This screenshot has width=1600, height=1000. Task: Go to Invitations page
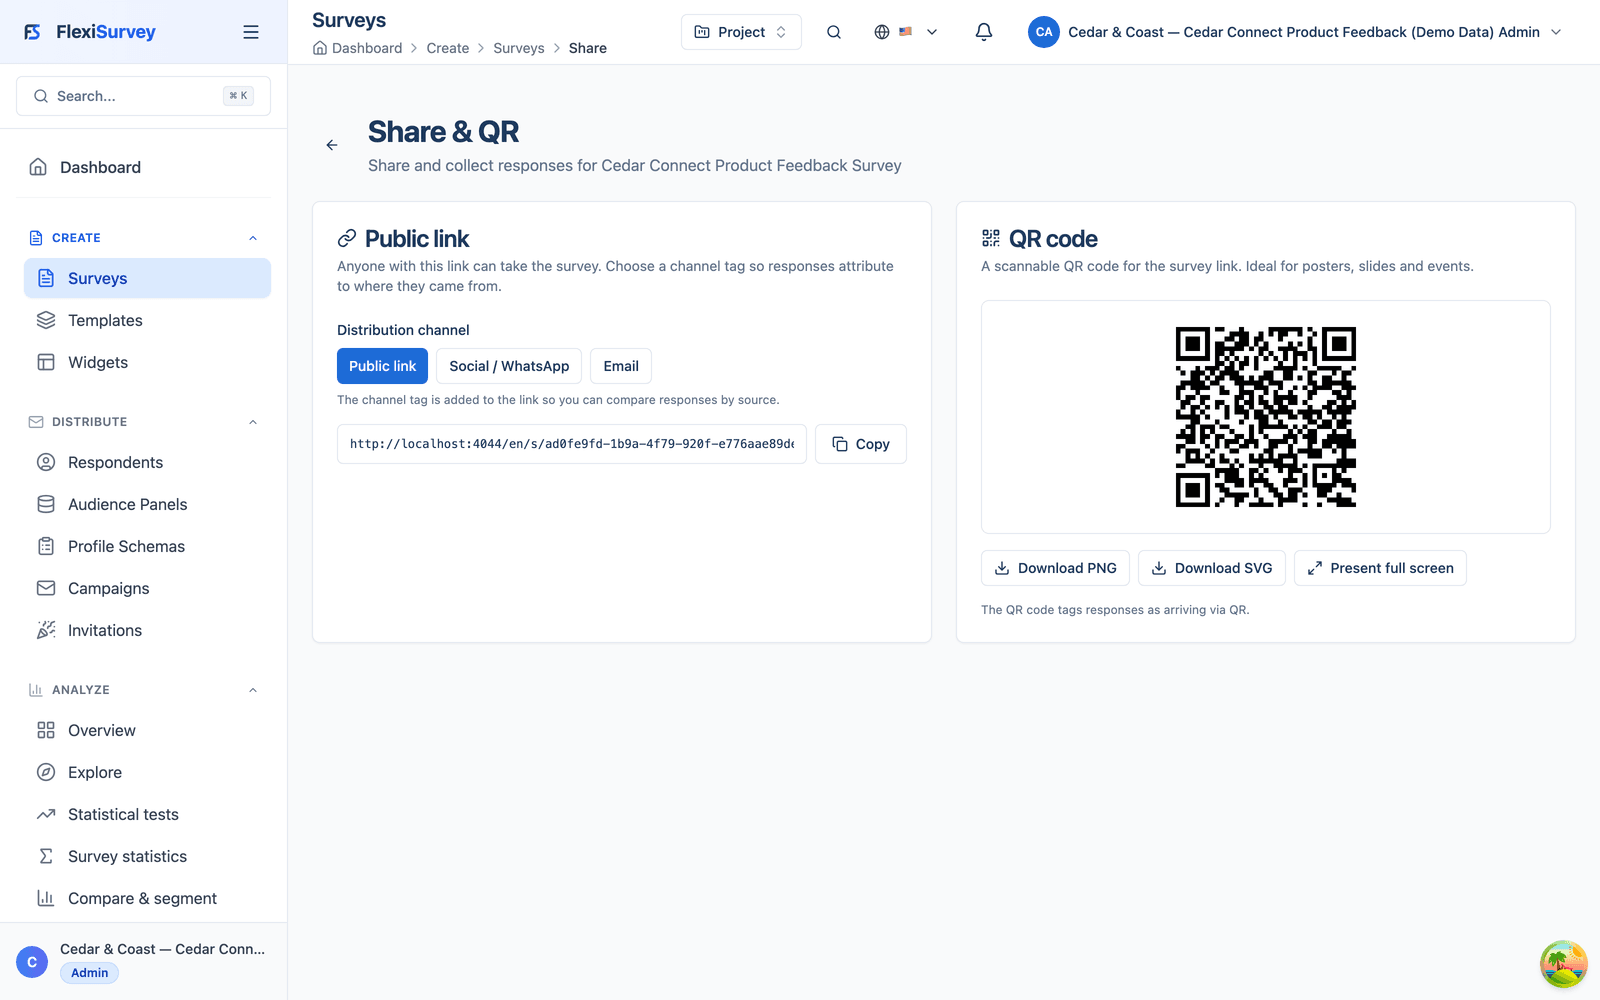point(148,630)
